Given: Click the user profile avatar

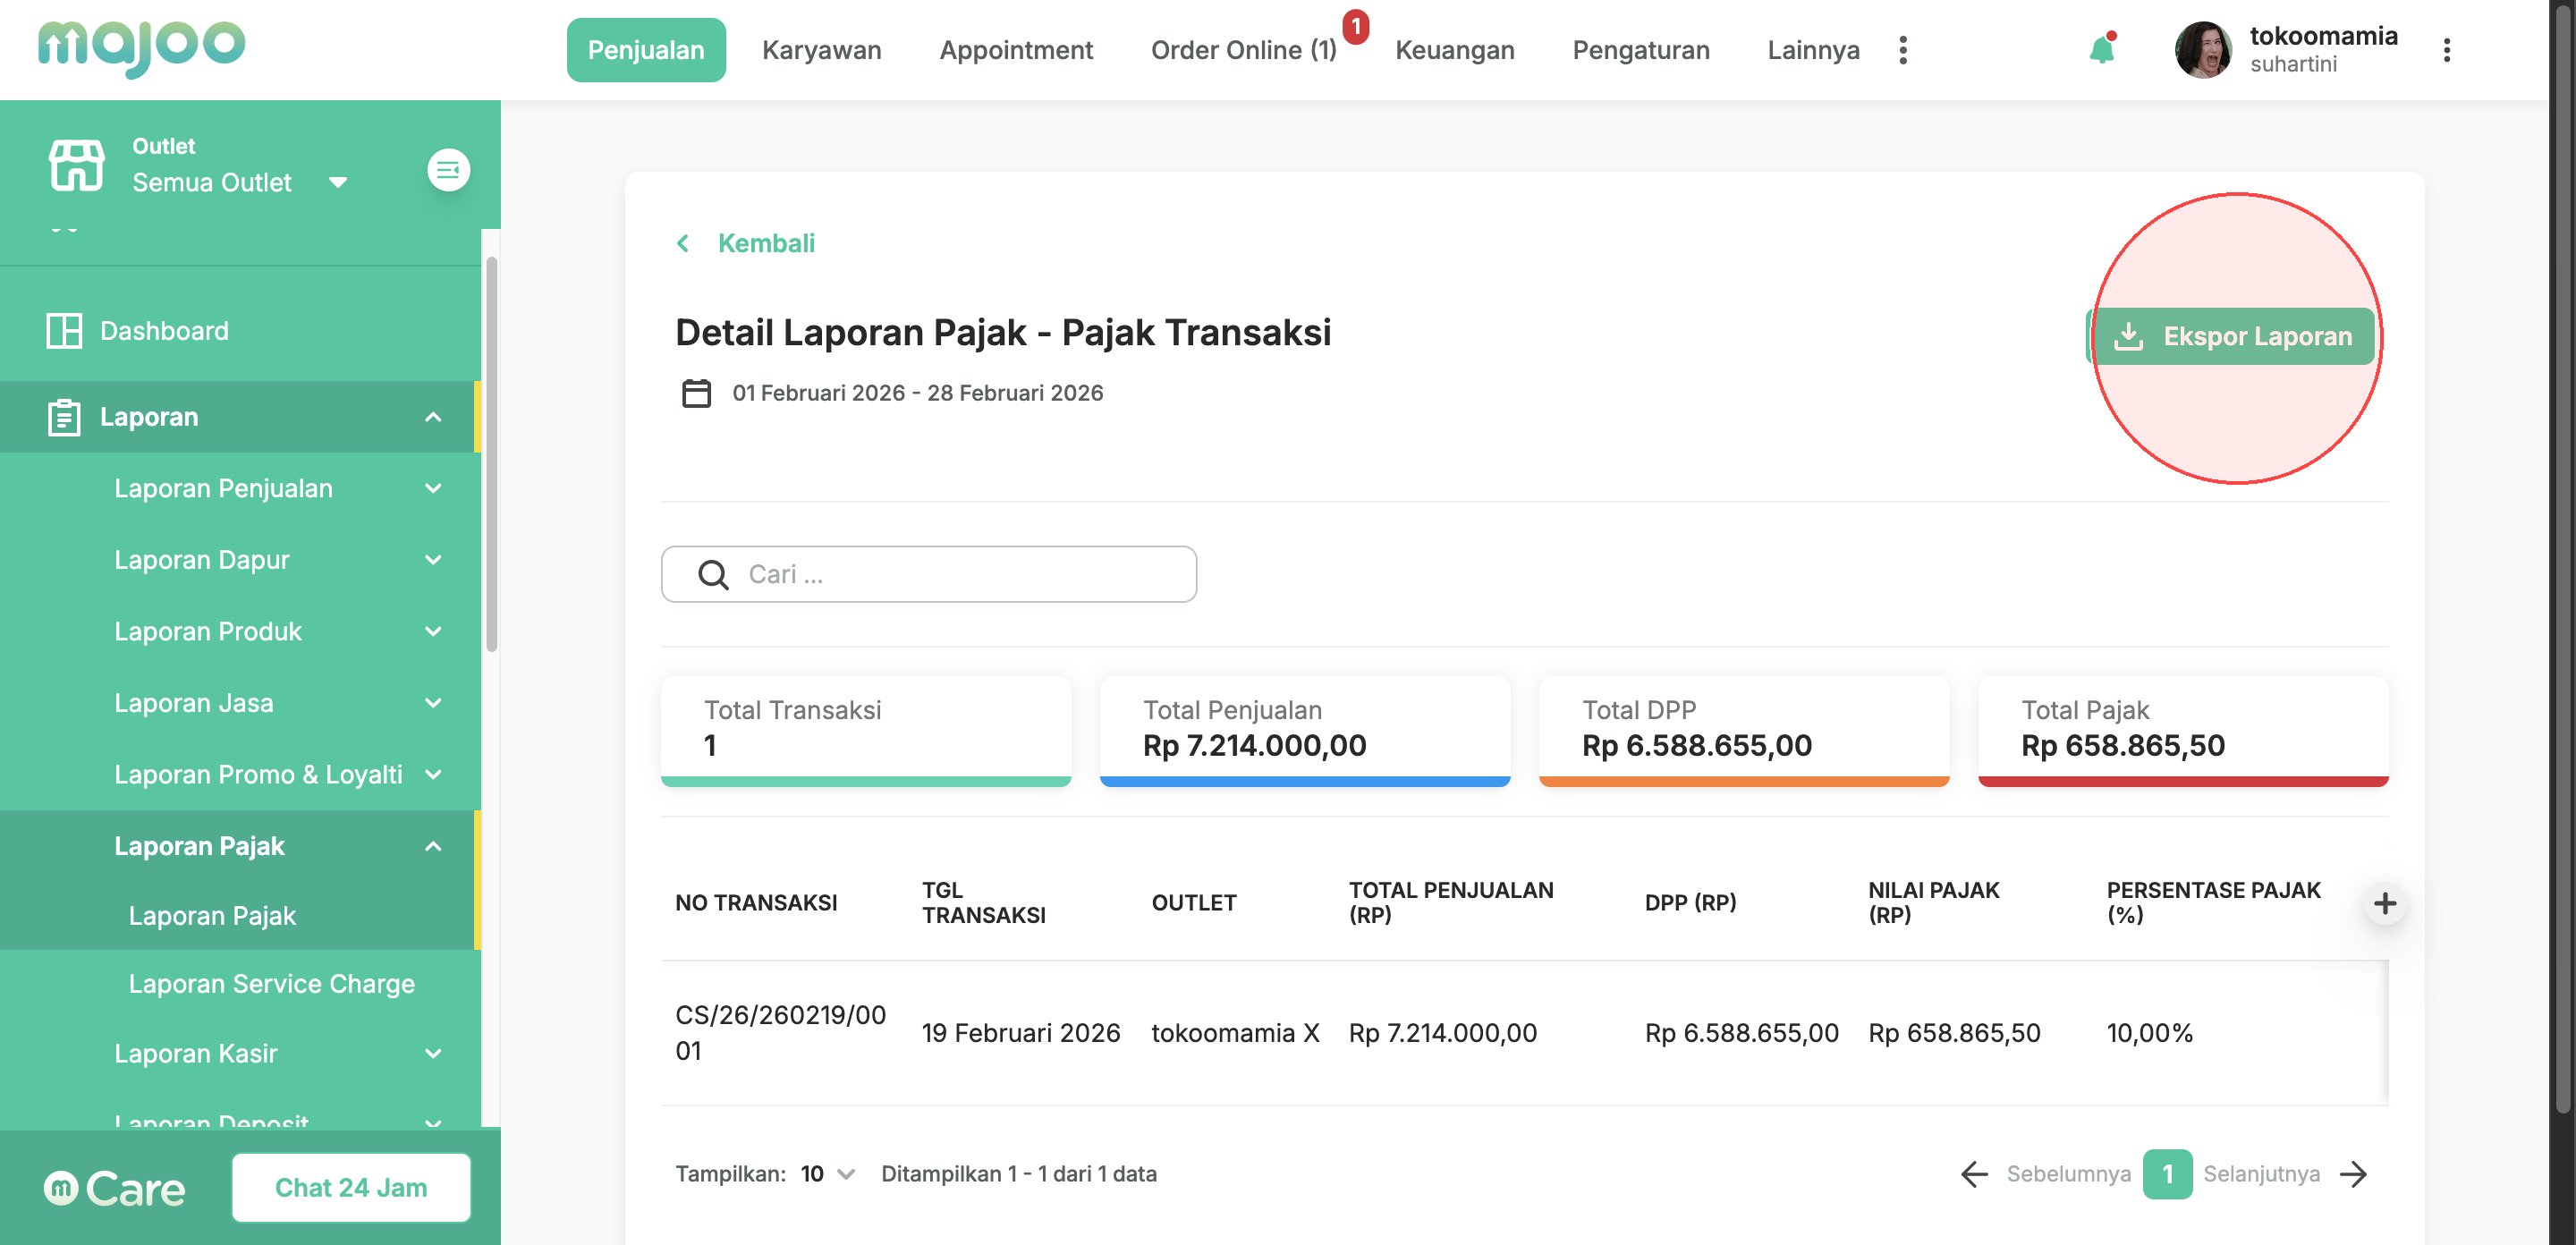Looking at the screenshot, I should tap(2202, 50).
